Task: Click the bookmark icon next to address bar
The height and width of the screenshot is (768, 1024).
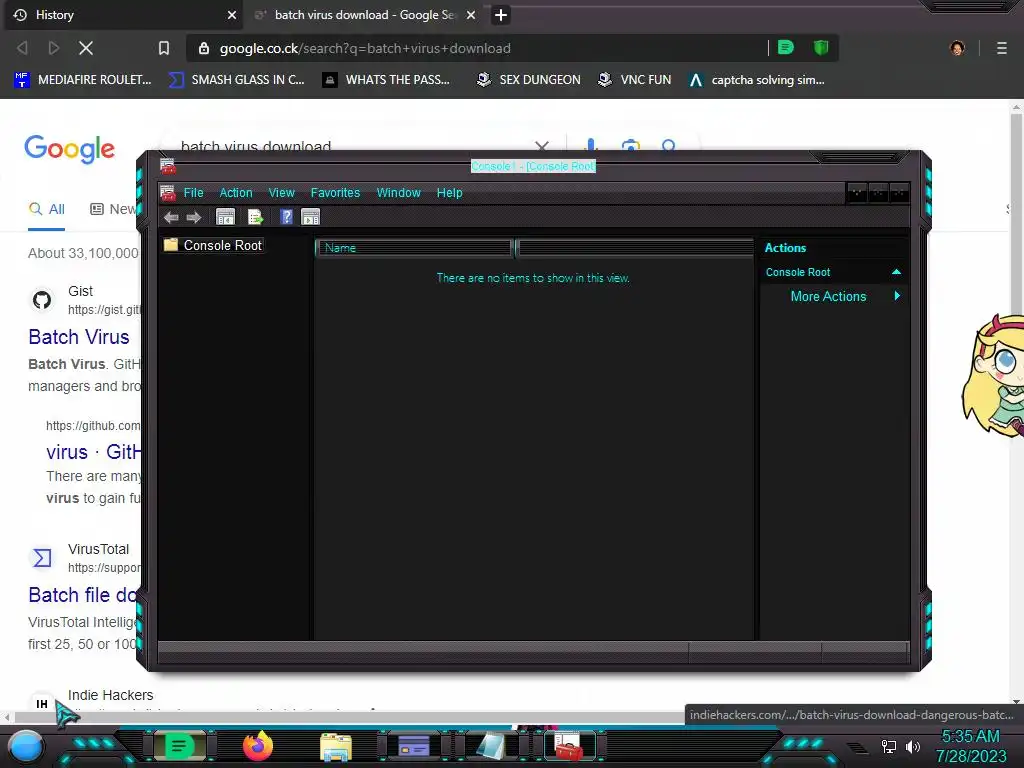Action: (164, 48)
